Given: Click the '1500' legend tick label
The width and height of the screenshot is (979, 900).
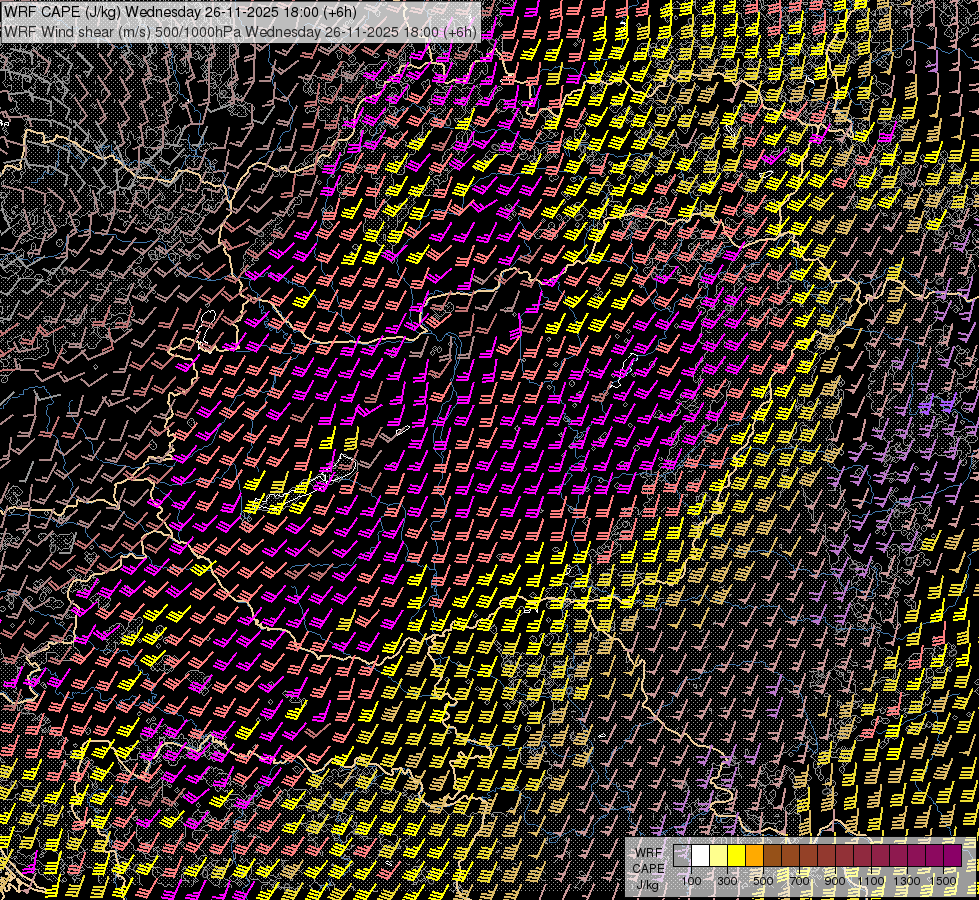Looking at the screenshot, I should point(943,881).
